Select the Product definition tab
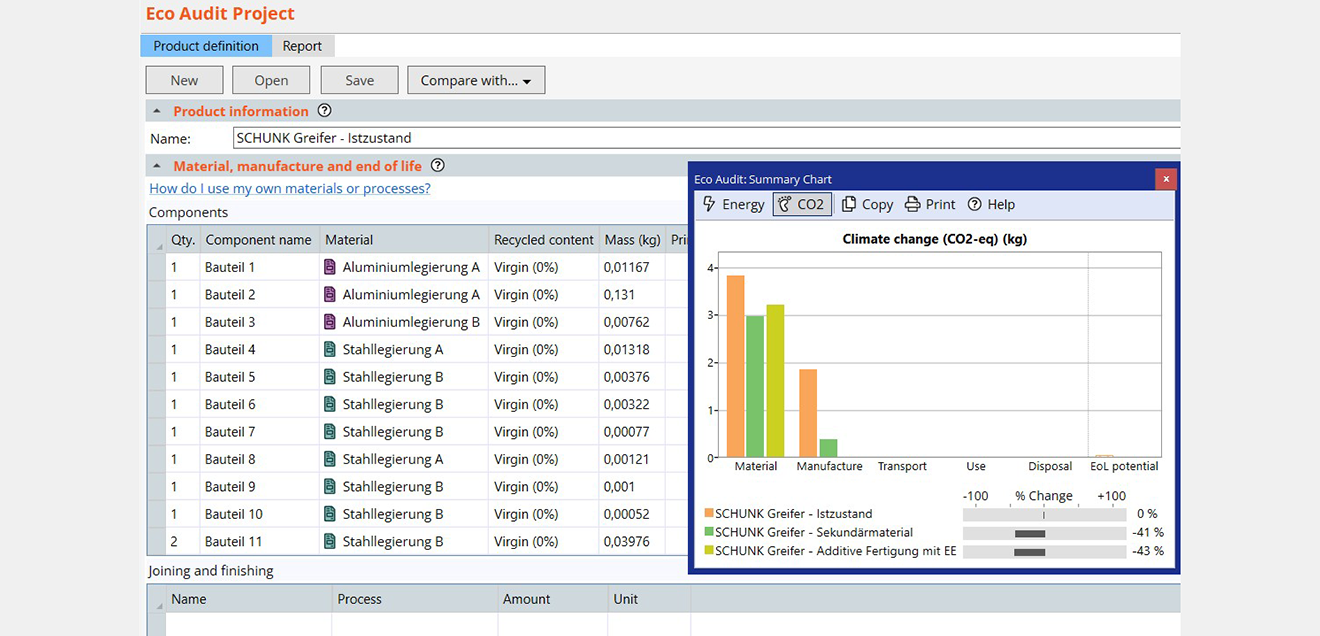The width and height of the screenshot is (1320, 636). click(206, 46)
